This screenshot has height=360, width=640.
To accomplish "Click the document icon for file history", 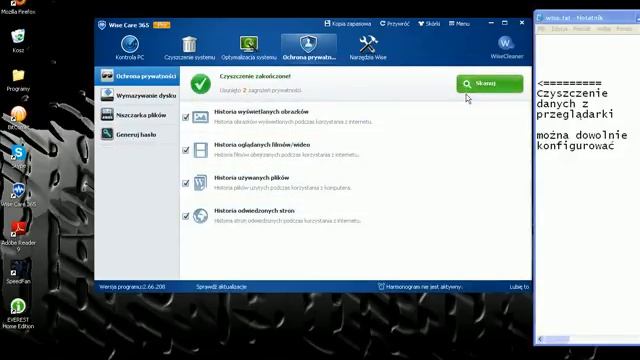I will coord(200,183).
